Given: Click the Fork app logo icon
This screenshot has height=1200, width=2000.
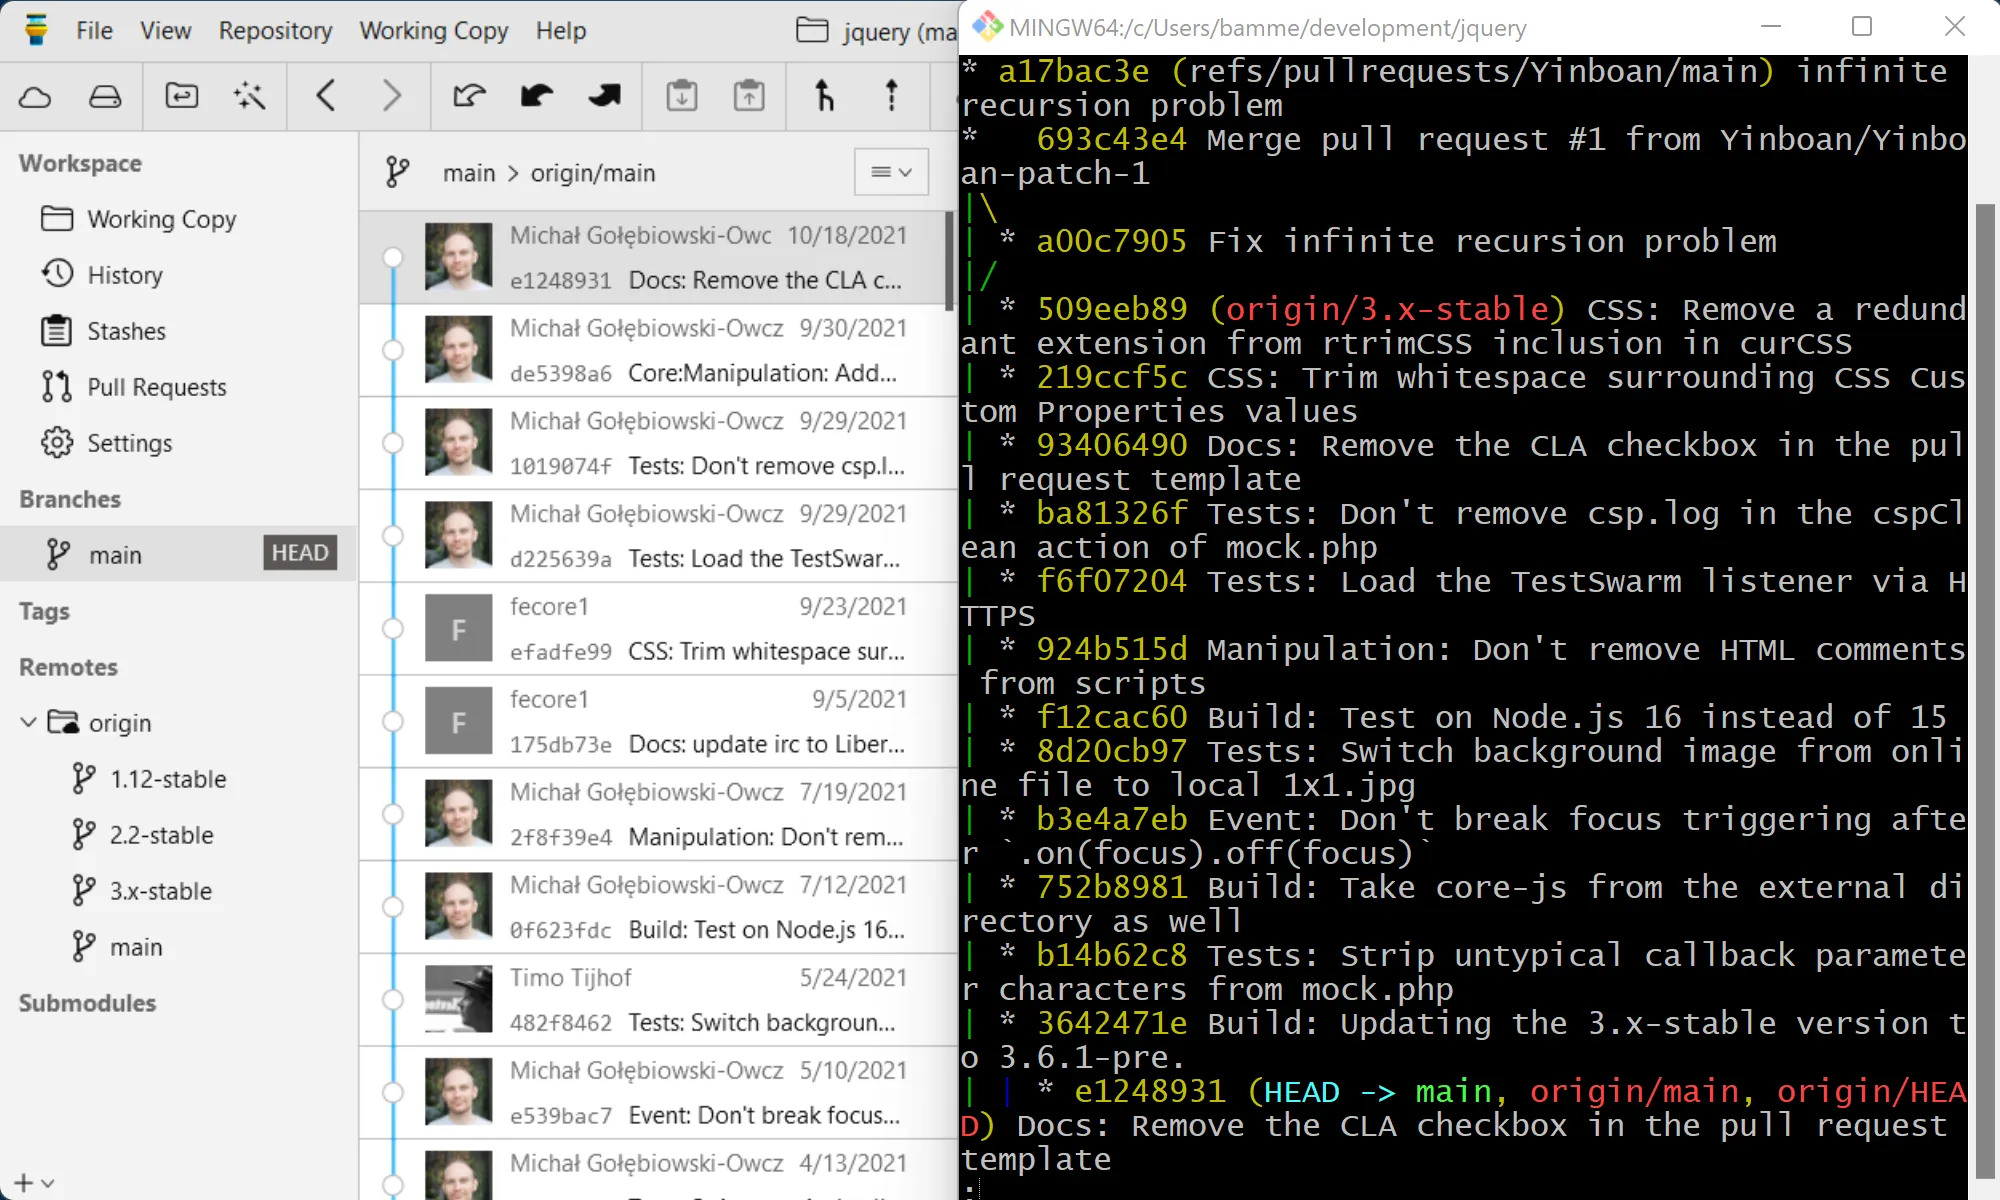Looking at the screenshot, I should click(x=36, y=30).
